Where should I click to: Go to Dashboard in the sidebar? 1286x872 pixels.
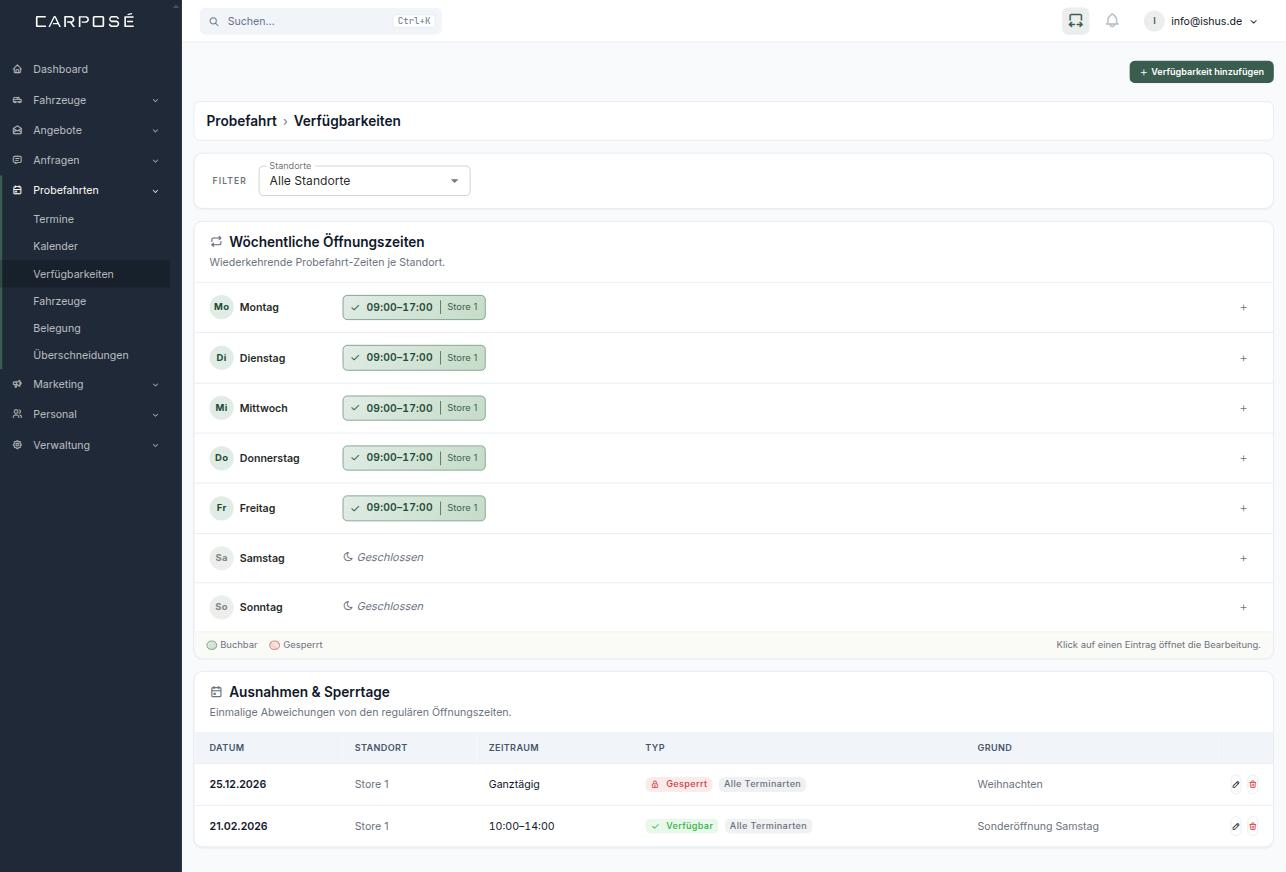[x=85, y=69]
